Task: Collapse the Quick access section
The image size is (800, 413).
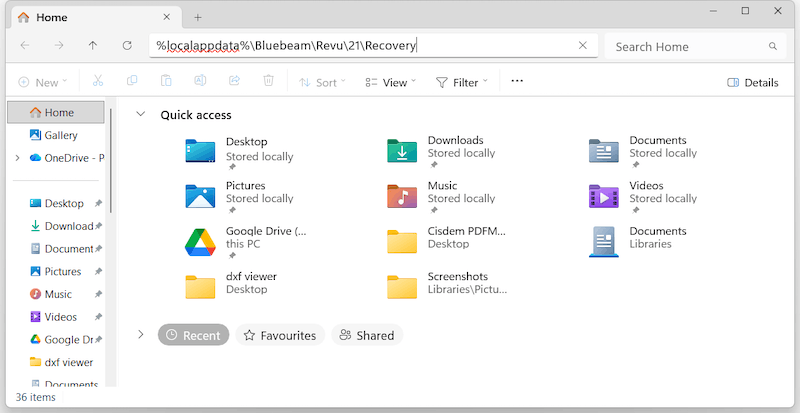Action: click(141, 115)
